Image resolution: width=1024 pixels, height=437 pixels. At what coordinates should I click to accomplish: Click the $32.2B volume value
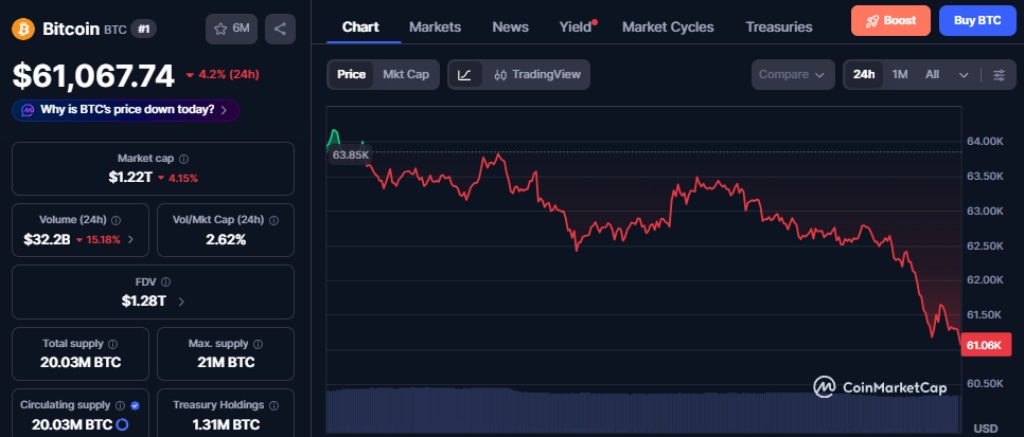[x=46, y=240]
